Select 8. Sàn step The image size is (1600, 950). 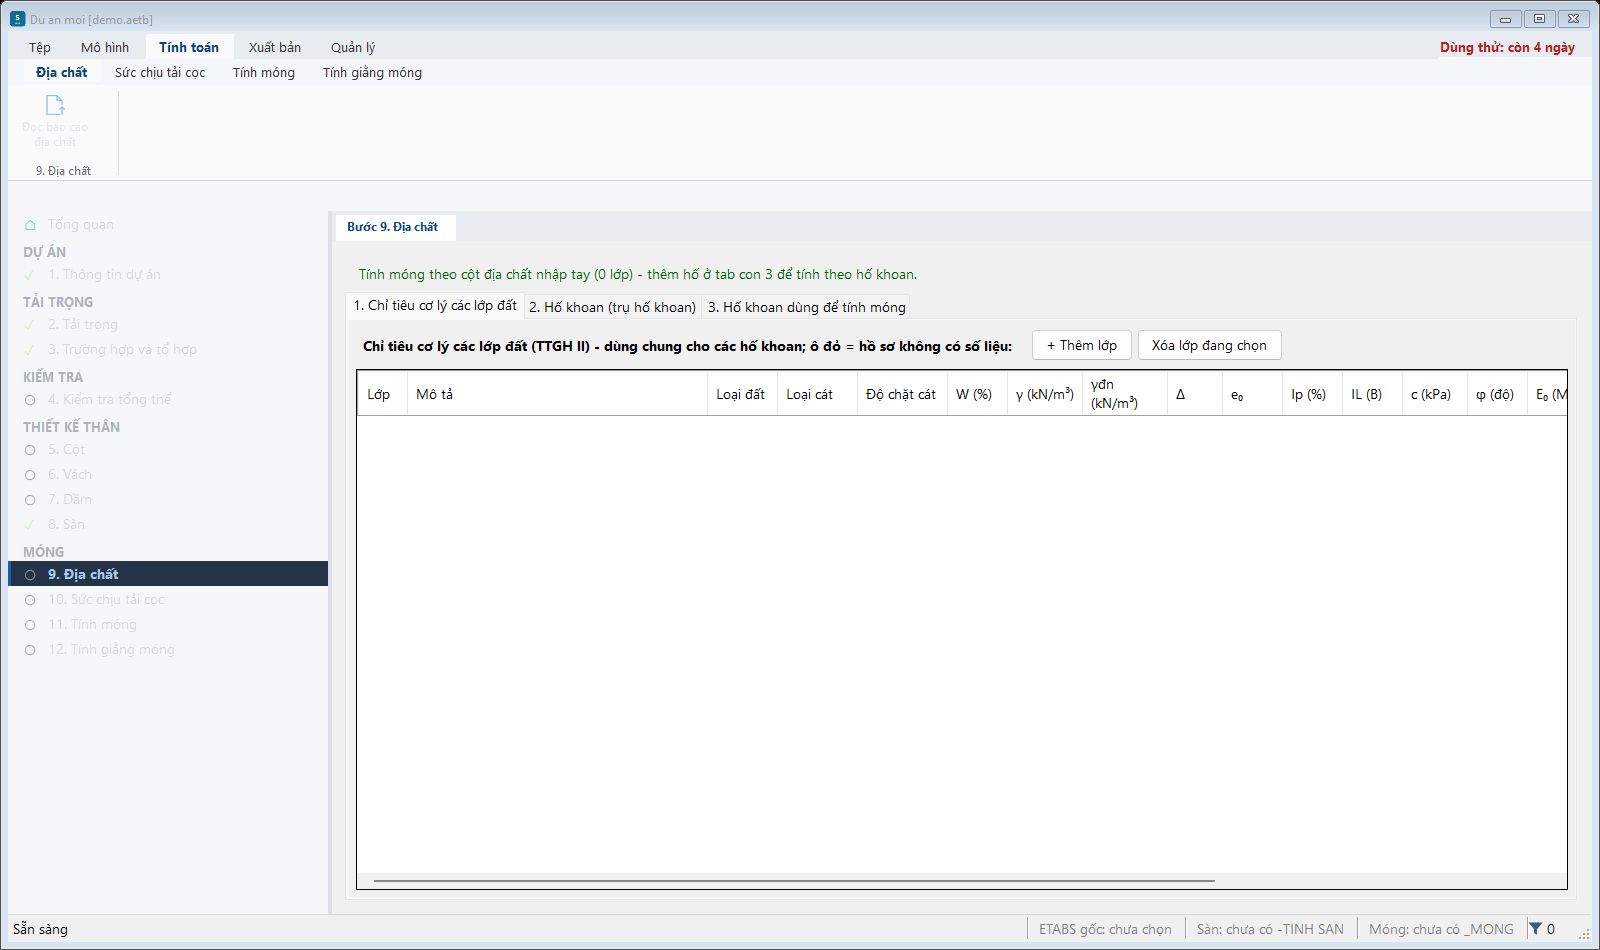click(x=168, y=524)
